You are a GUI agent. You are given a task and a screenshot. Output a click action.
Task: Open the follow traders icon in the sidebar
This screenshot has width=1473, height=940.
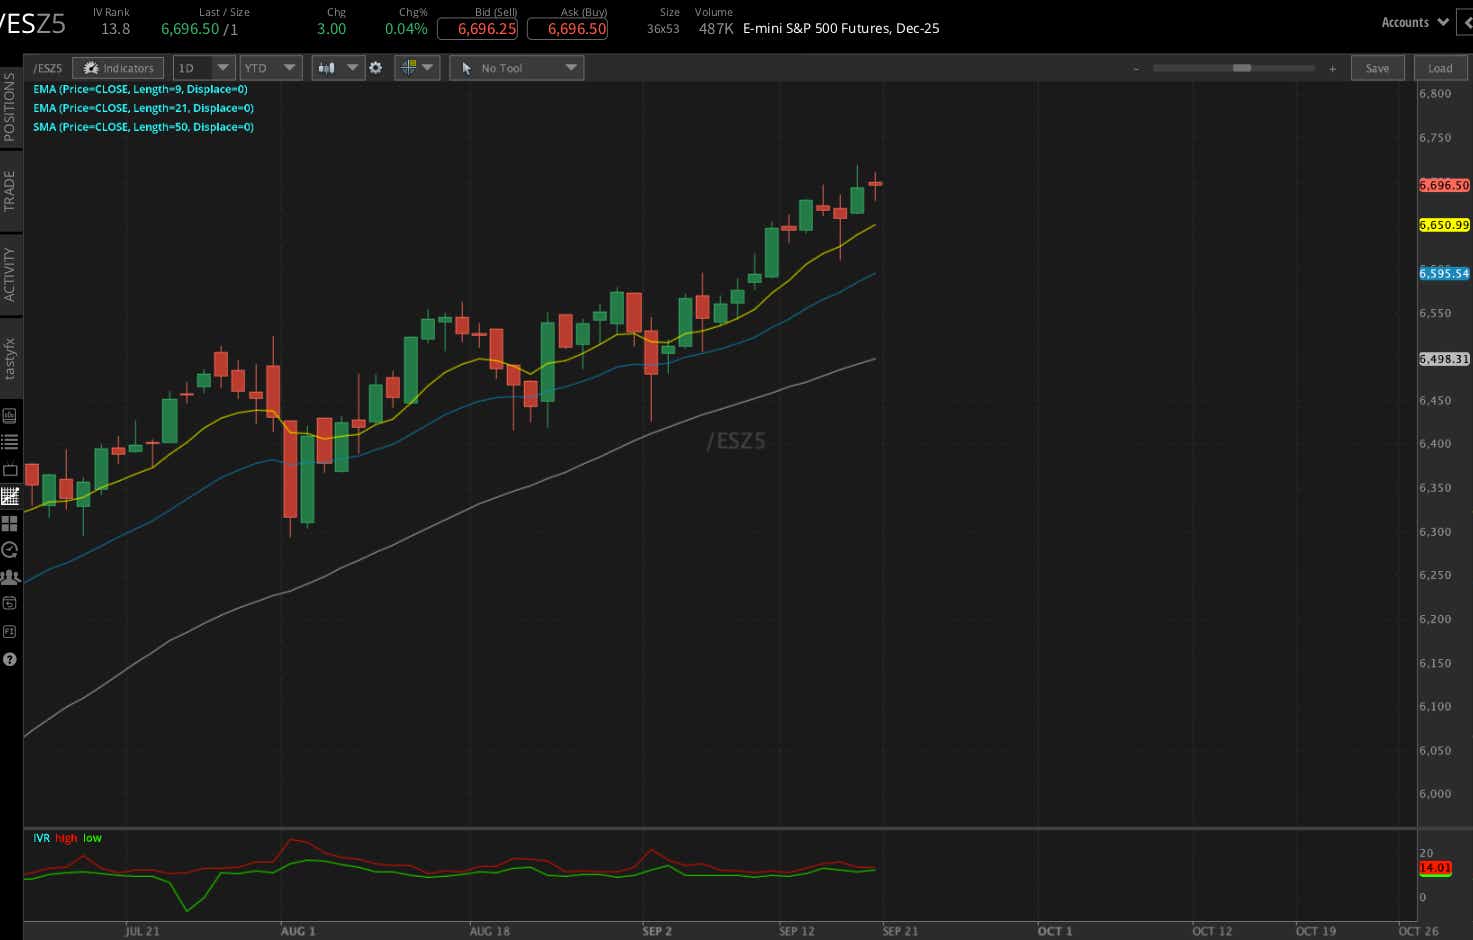(x=10, y=576)
